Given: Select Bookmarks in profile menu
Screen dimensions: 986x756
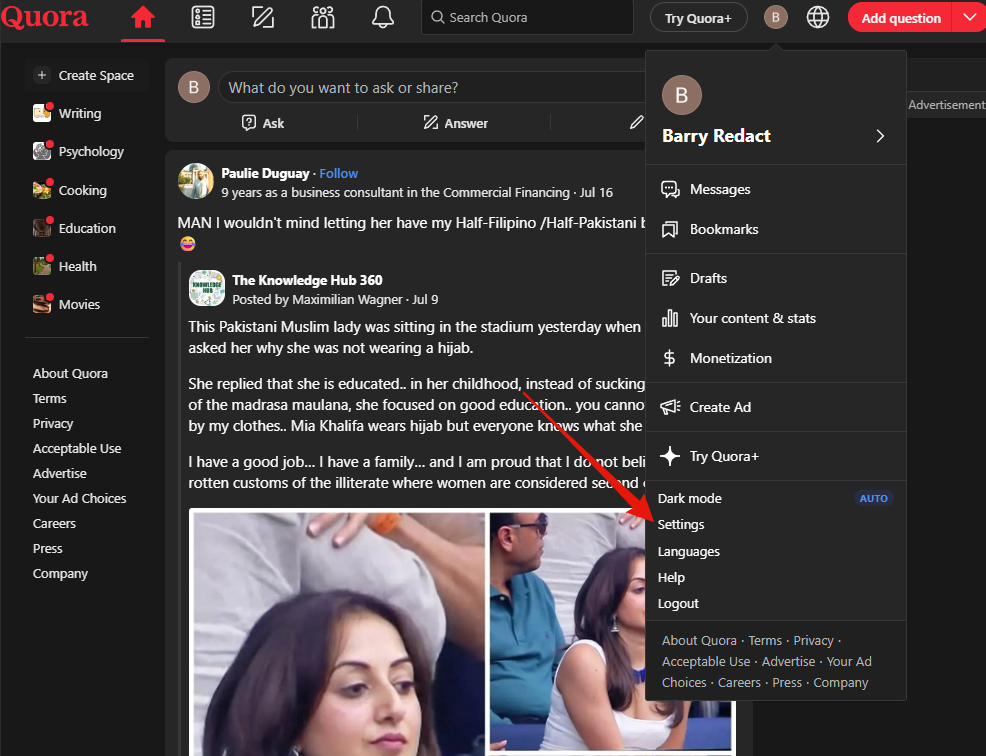Looking at the screenshot, I should point(776,230).
